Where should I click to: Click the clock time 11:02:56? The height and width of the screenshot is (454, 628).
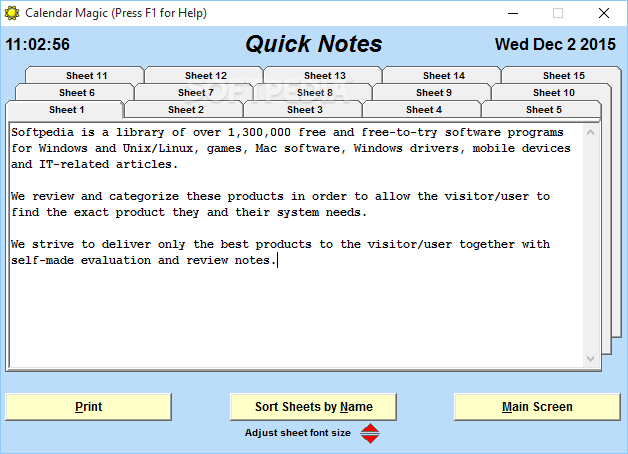(x=38, y=44)
